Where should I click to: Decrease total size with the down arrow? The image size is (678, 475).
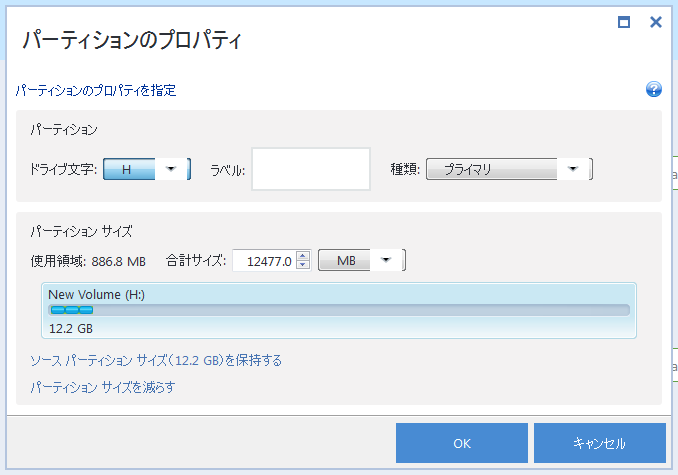point(303,266)
